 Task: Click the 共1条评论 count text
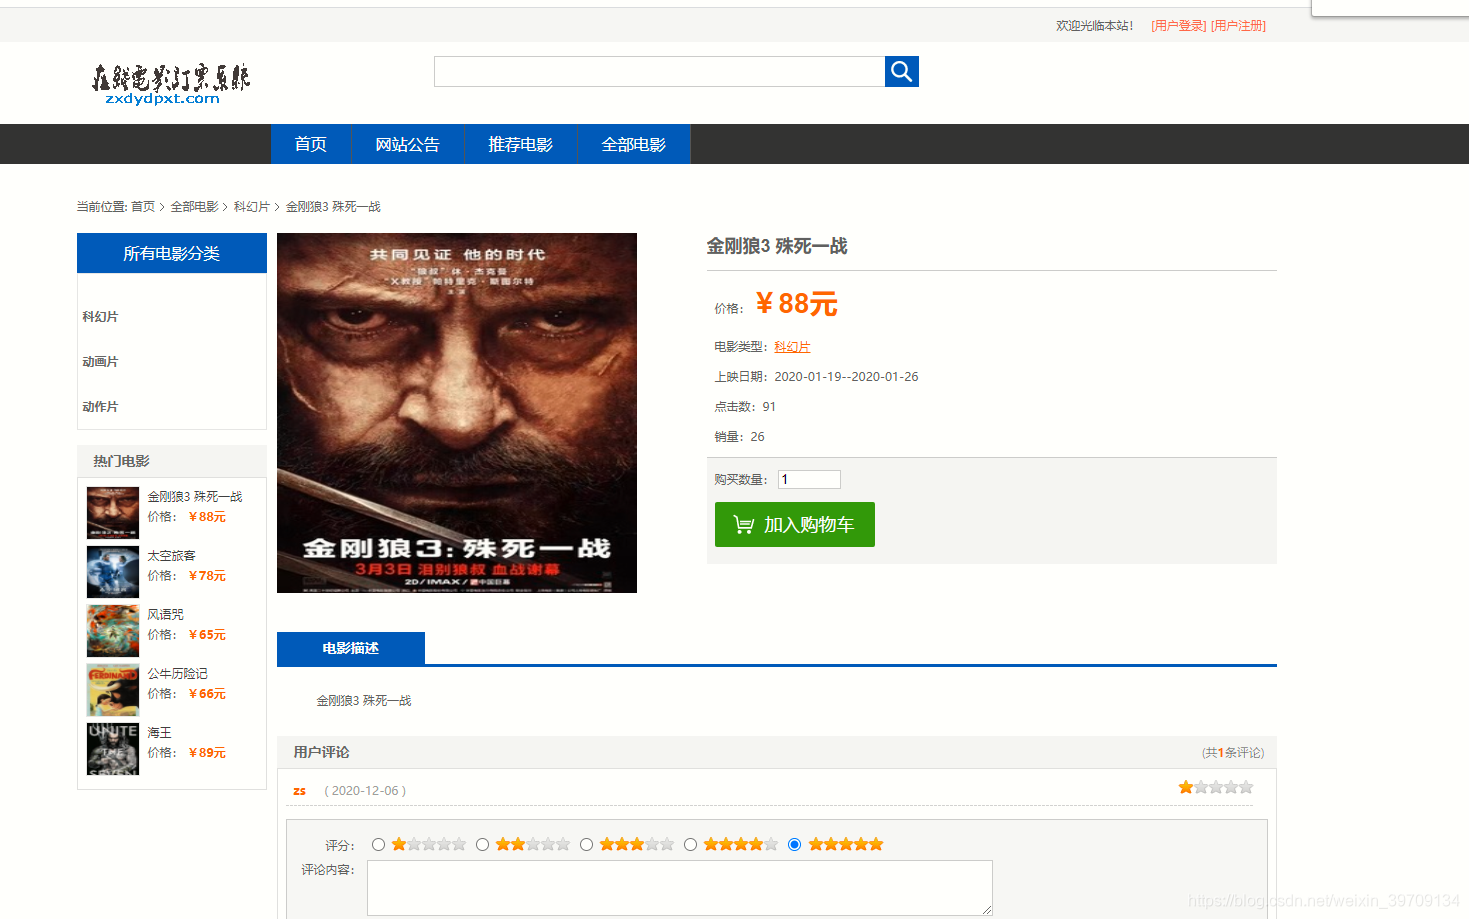pyautogui.click(x=1233, y=753)
